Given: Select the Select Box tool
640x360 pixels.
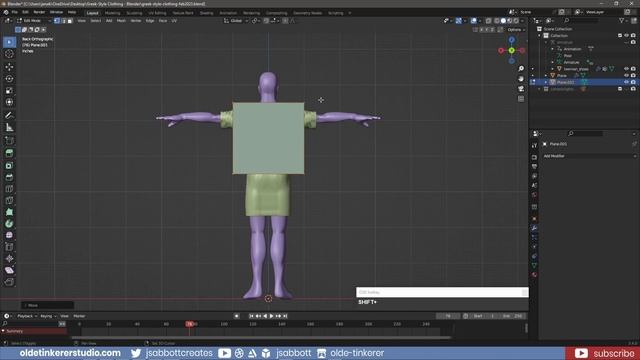Looking at the screenshot, I should click(x=9, y=42).
